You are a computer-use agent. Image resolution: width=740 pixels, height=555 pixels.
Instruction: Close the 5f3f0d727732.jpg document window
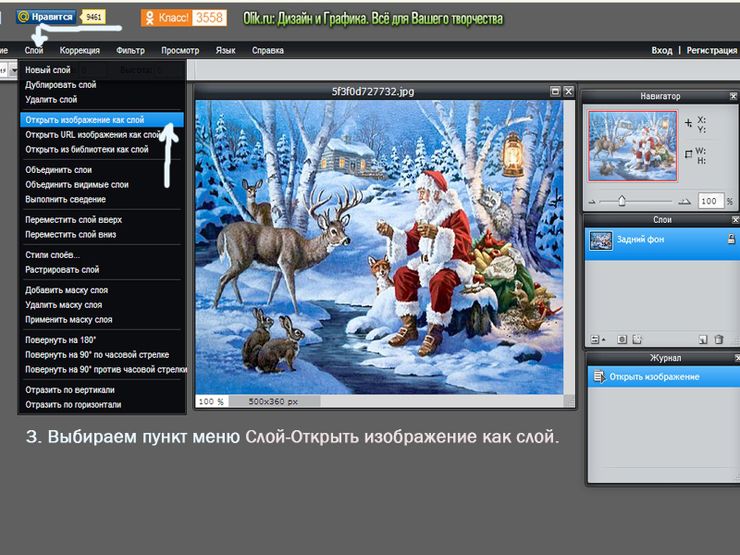pos(568,92)
